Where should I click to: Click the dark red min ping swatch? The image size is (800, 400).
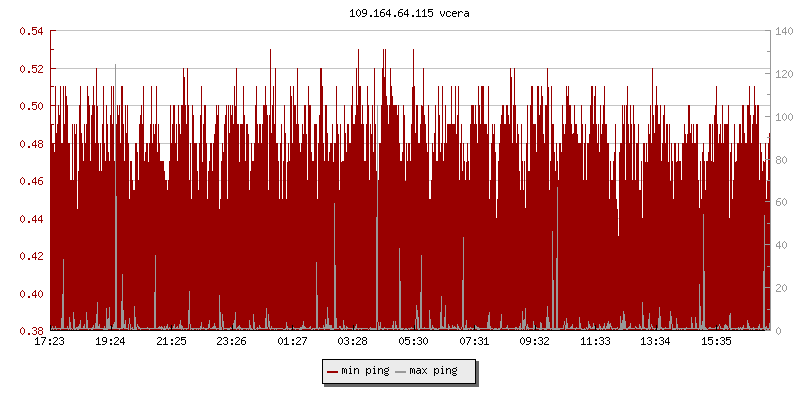pyautogui.click(x=332, y=372)
